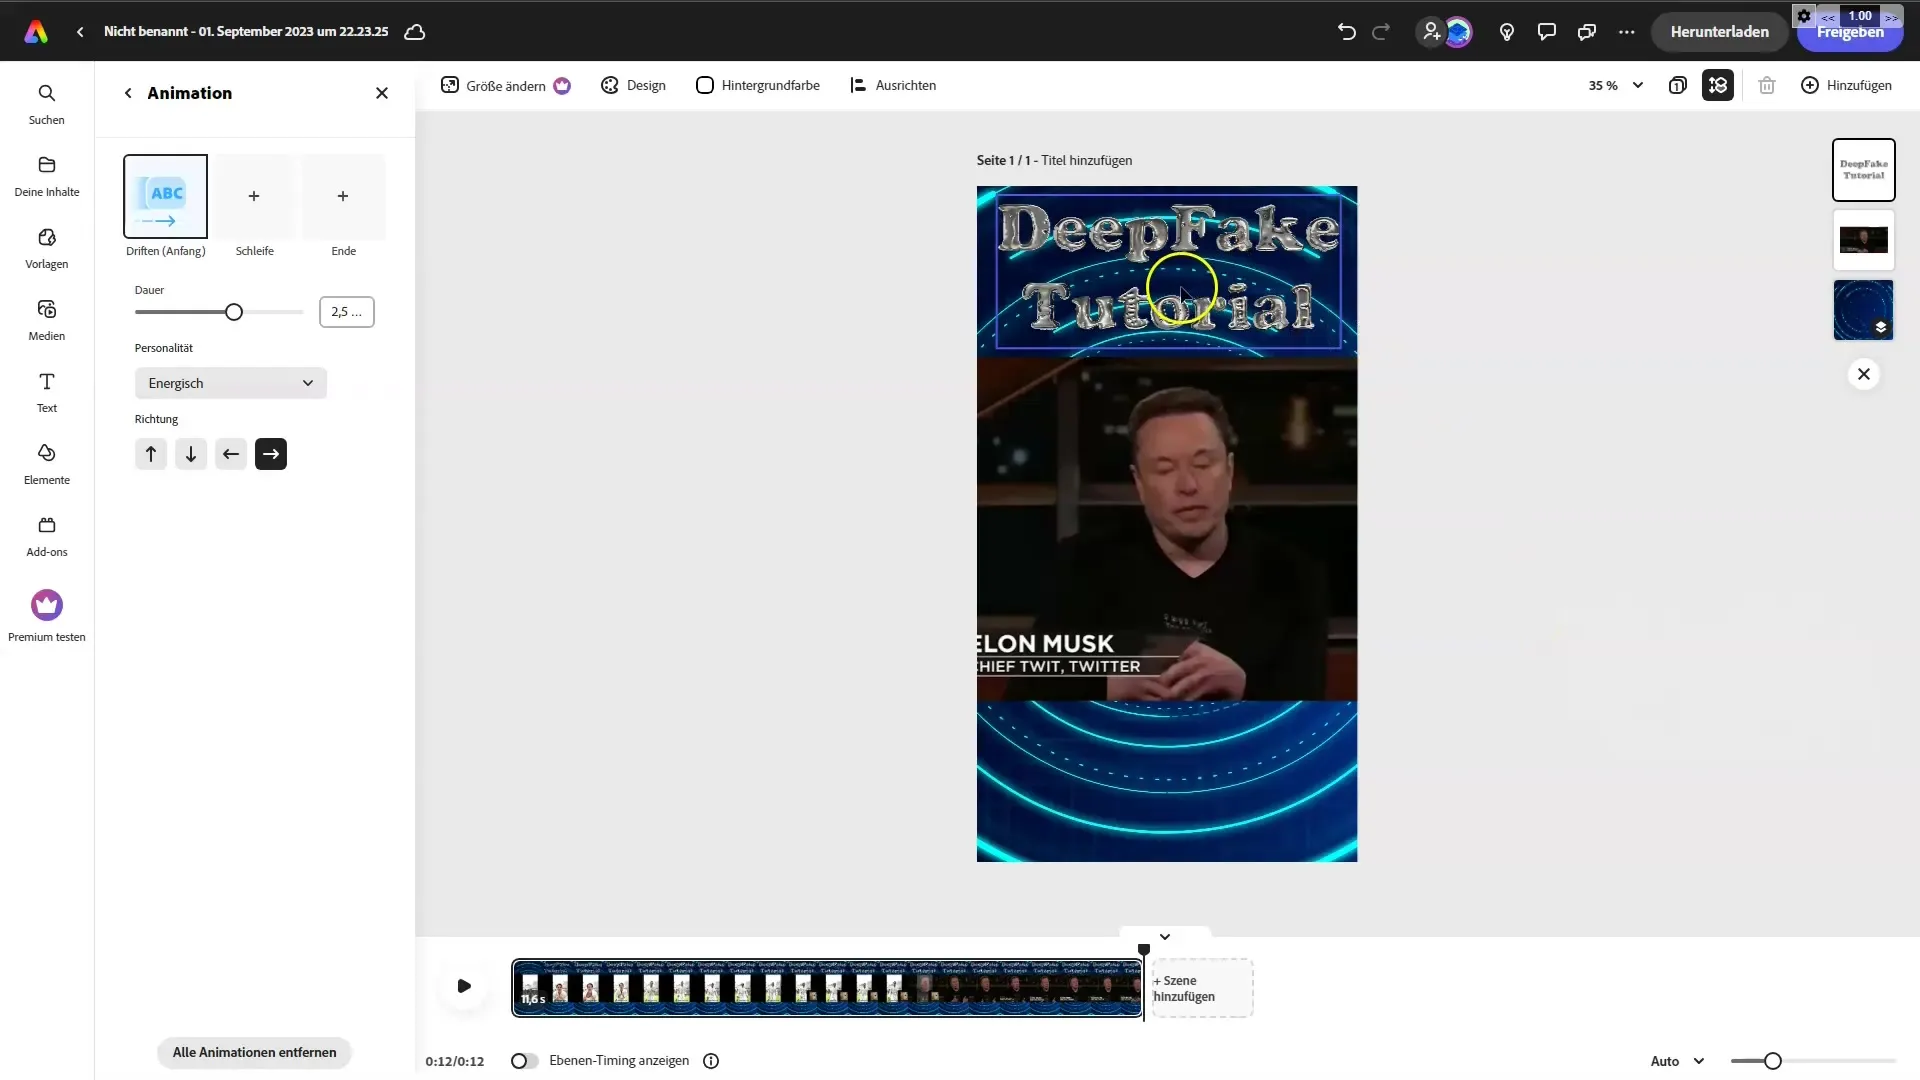Open Medien in the sidebar

tap(47, 320)
